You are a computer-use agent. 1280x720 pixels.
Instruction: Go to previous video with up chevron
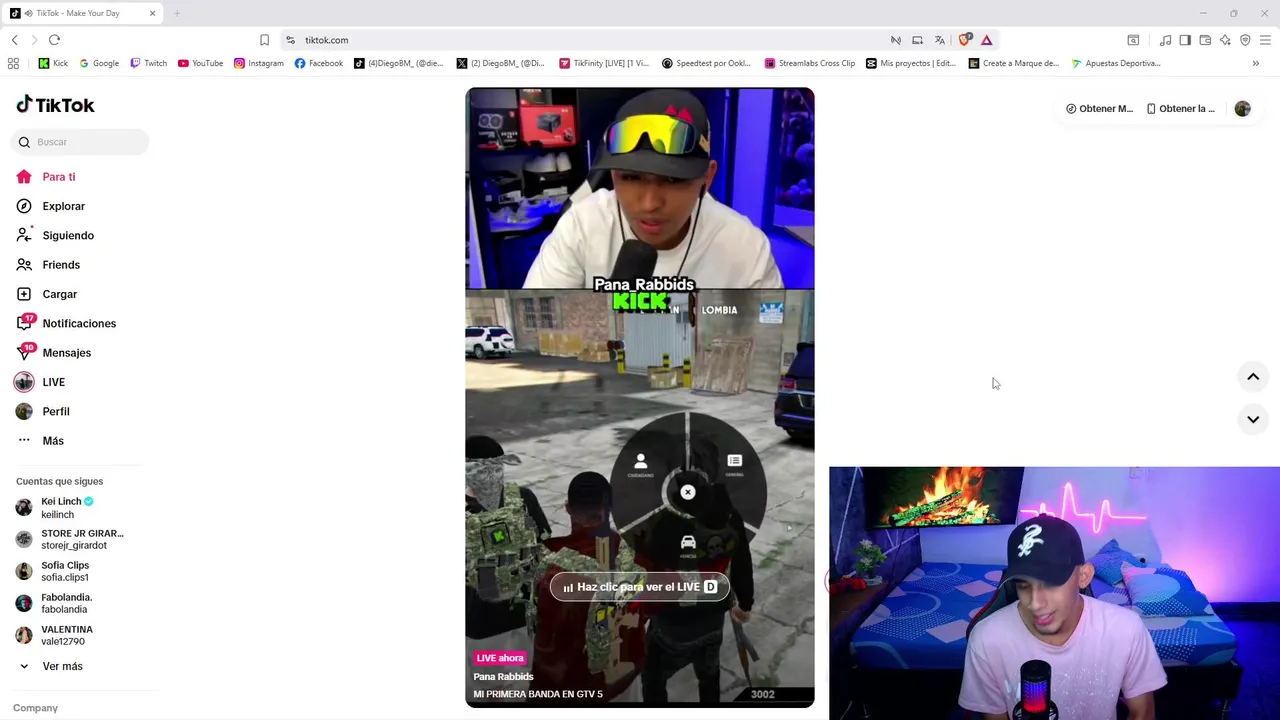coord(1253,377)
